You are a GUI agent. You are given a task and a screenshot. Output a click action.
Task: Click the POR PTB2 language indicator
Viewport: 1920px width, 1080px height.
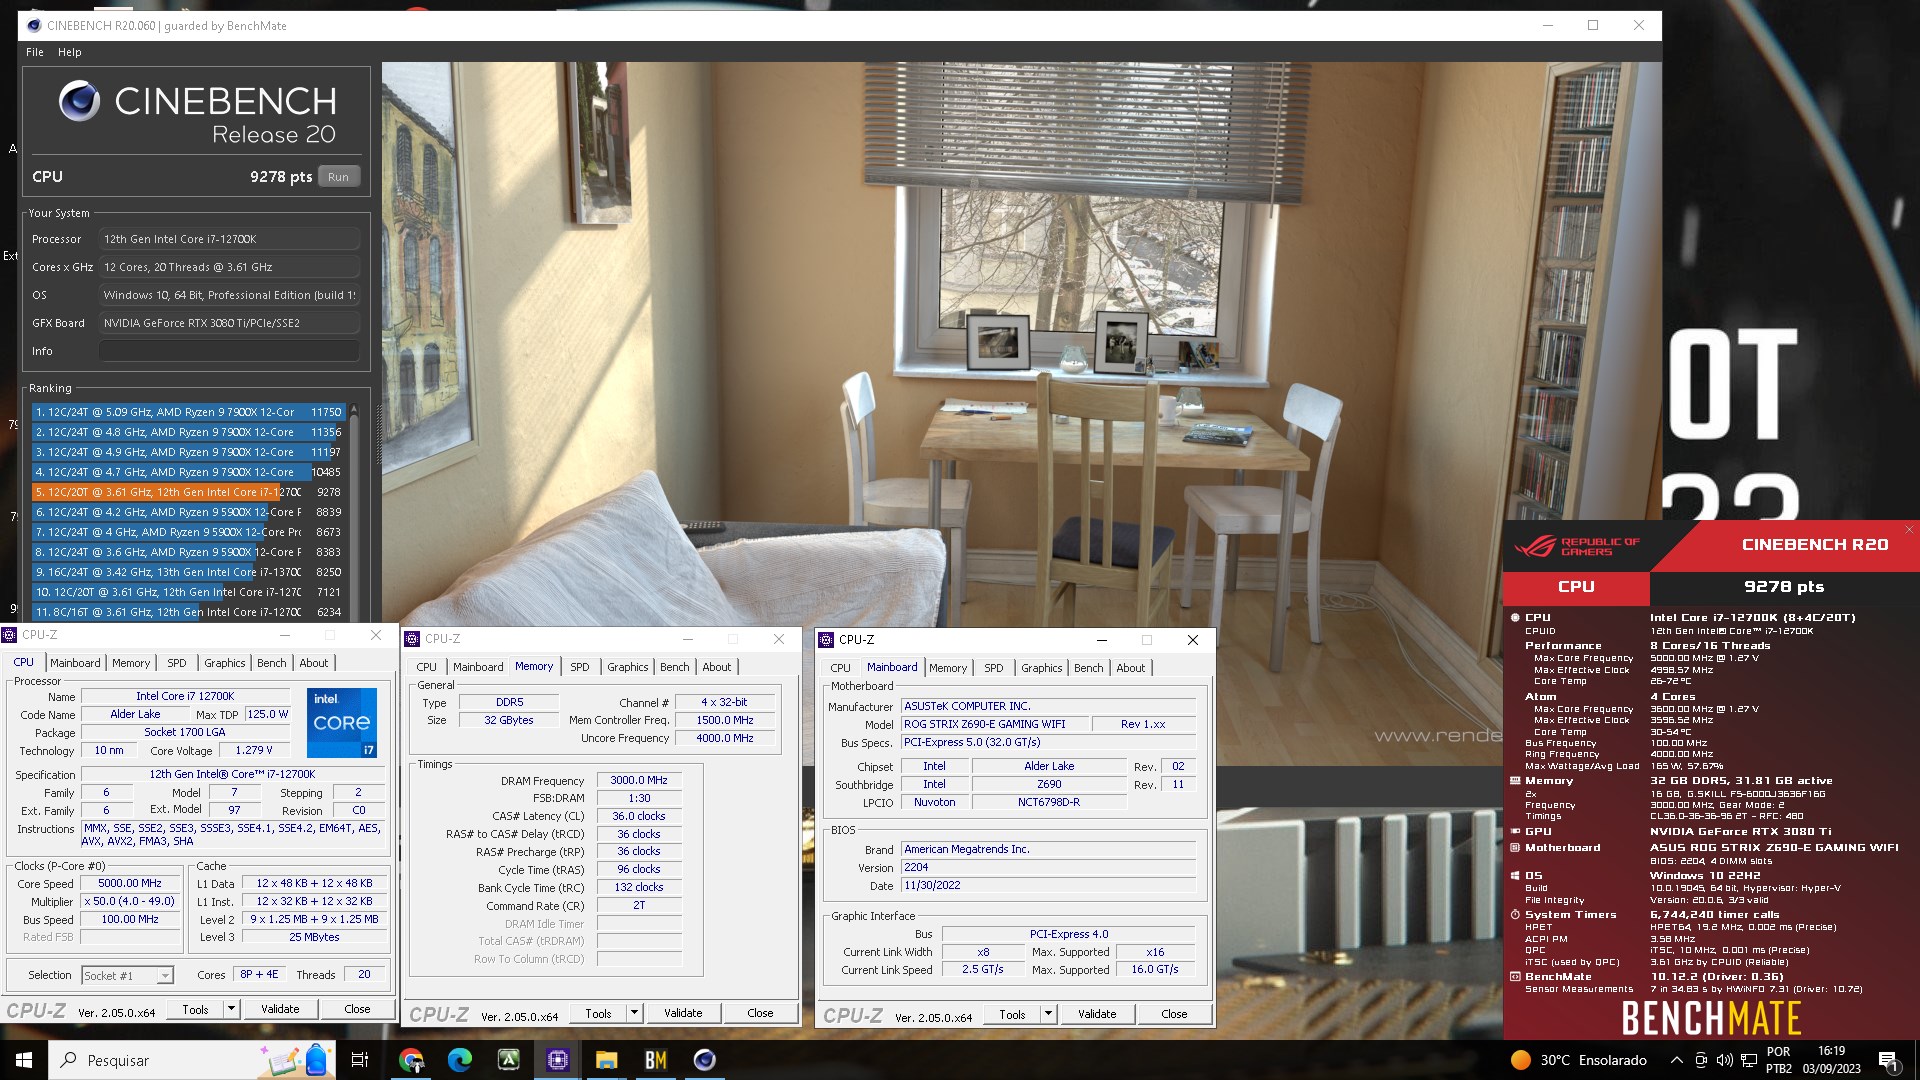click(x=1779, y=1060)
